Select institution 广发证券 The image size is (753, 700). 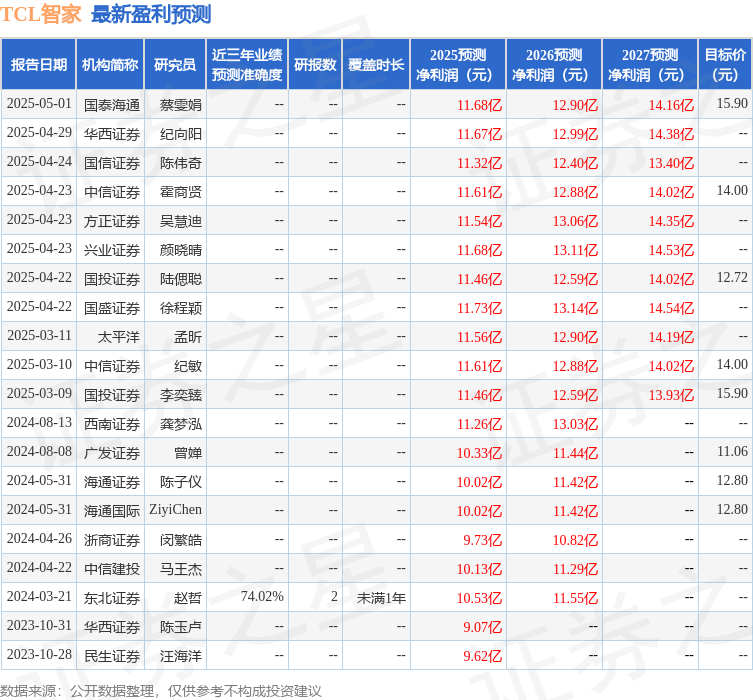tap(111, 453)
